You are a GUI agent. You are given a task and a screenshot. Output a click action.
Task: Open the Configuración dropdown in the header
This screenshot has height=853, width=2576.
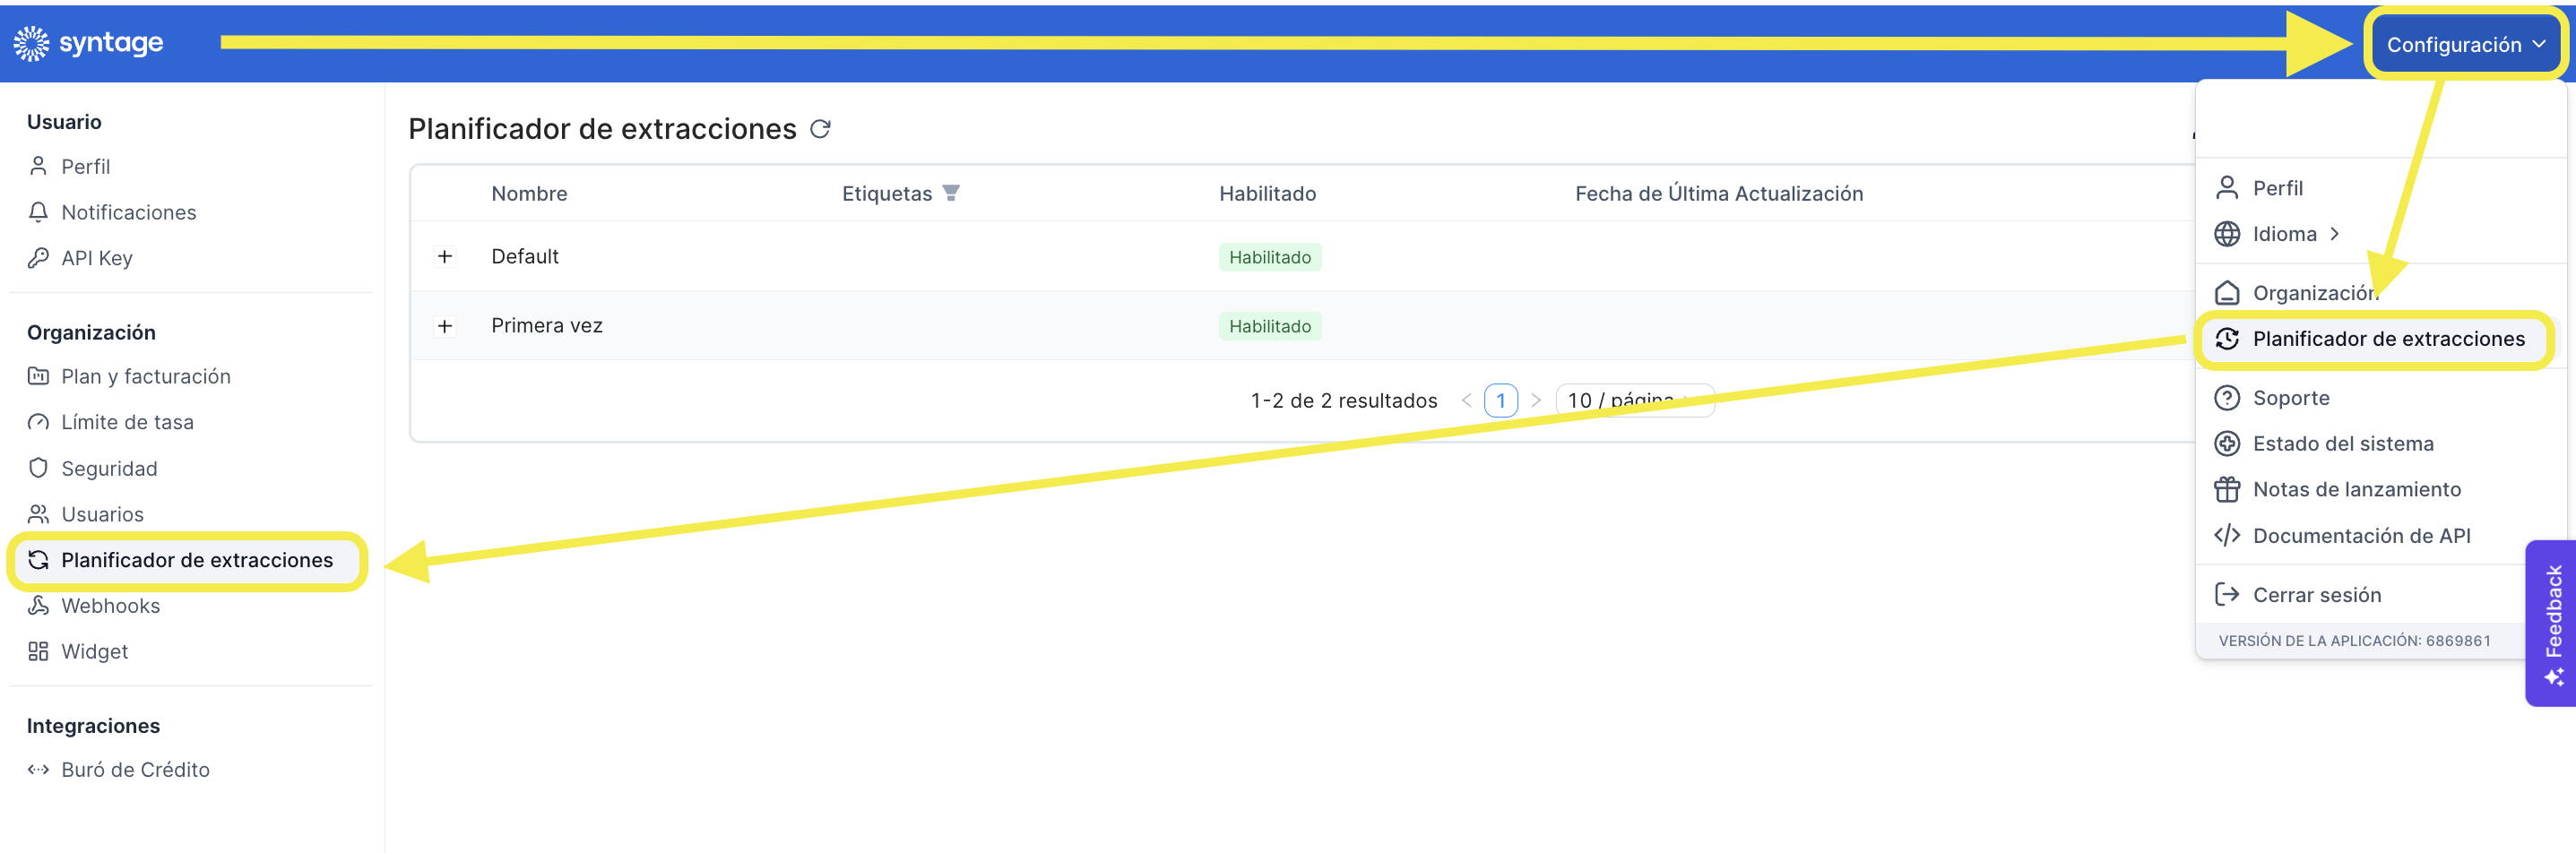pyautogui.click(x=2465, y=44)
